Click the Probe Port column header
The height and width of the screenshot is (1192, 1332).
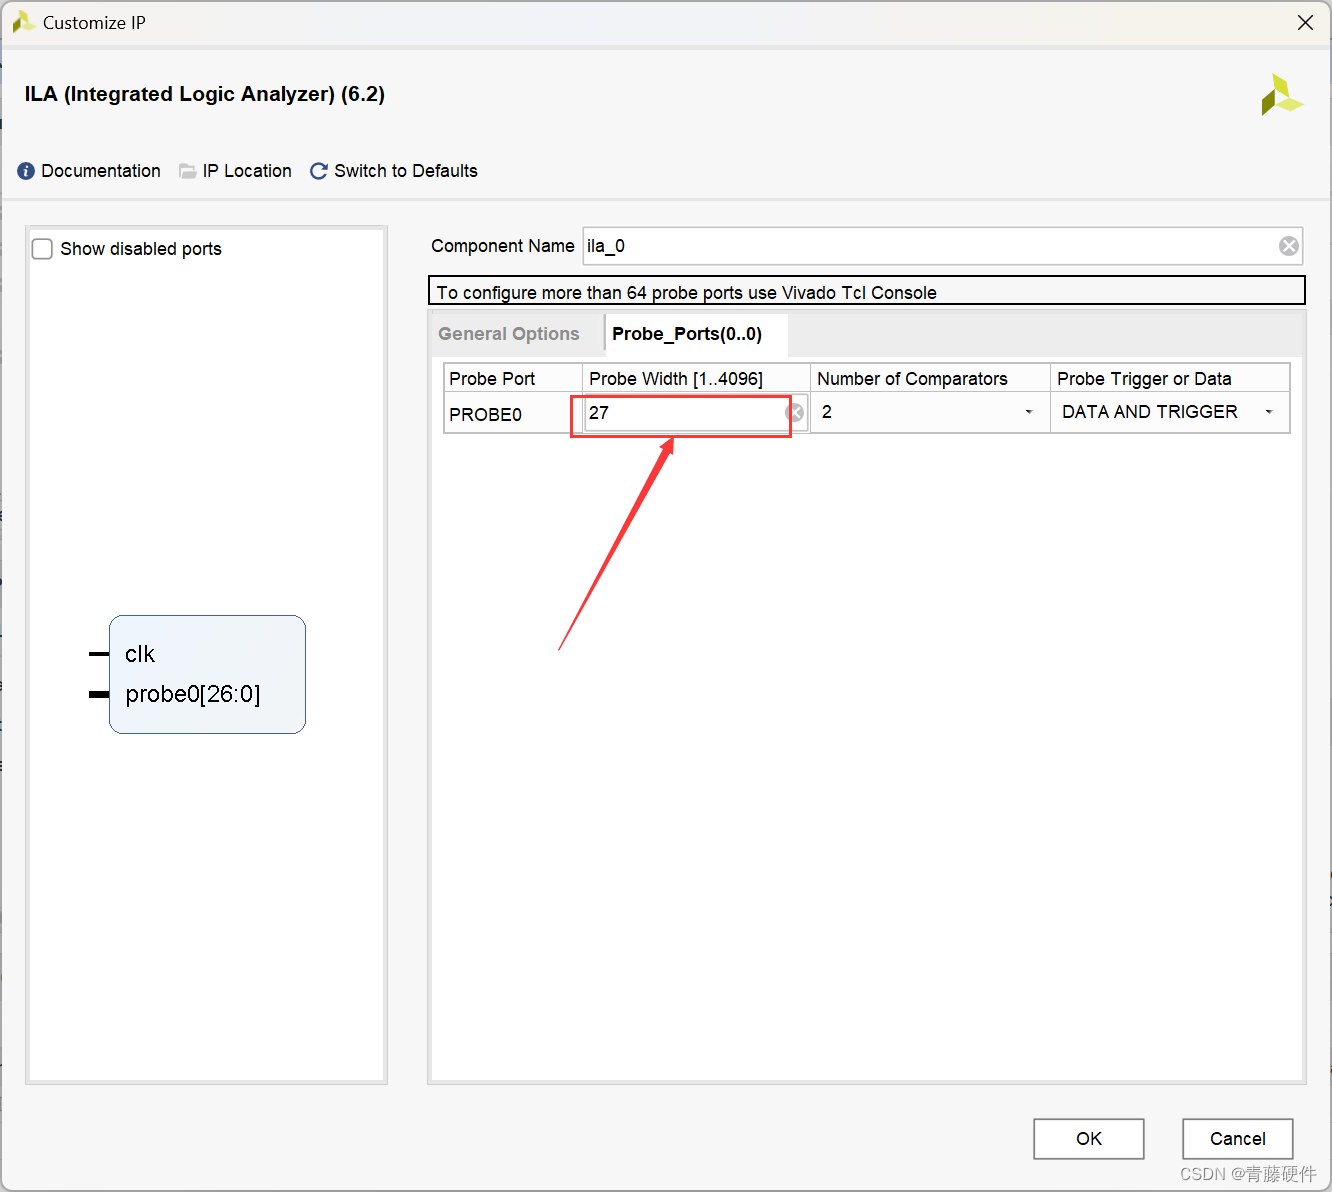[x=513, y=378]
